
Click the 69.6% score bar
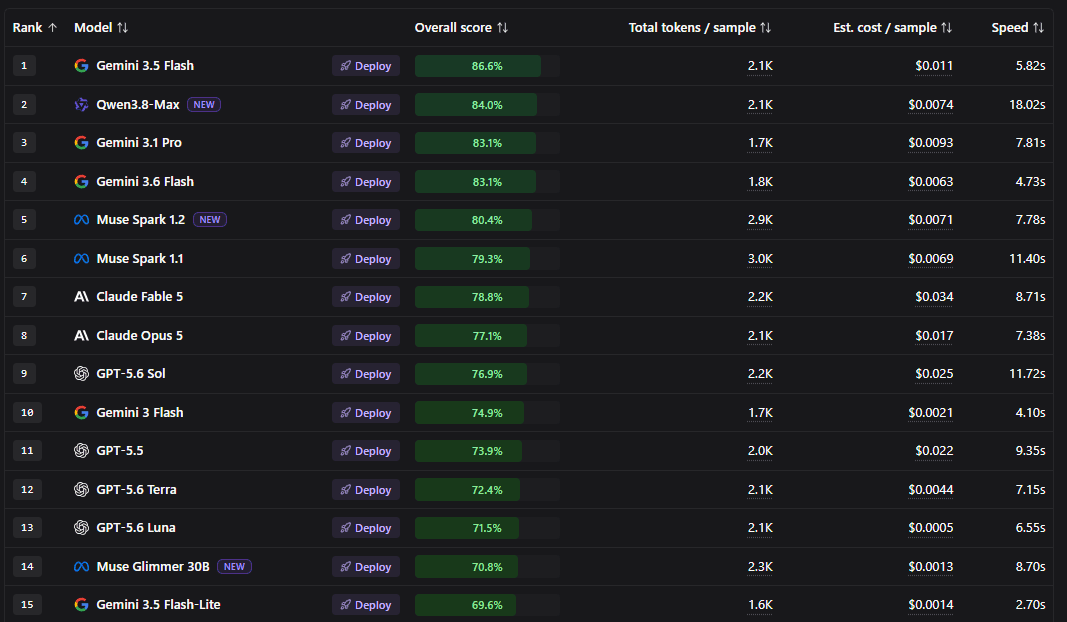coord(487,604)
